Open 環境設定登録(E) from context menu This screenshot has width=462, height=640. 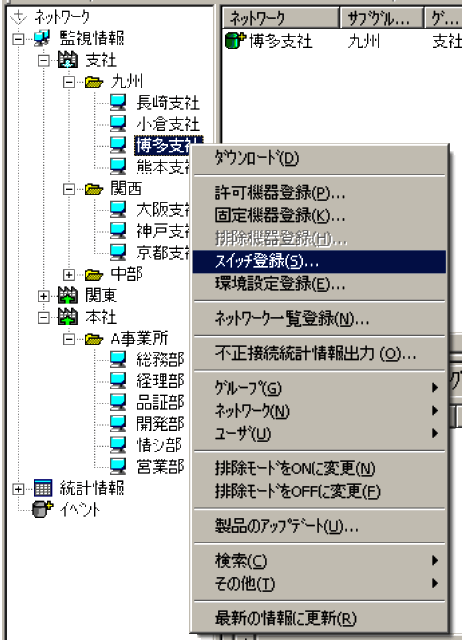(319, 284)
